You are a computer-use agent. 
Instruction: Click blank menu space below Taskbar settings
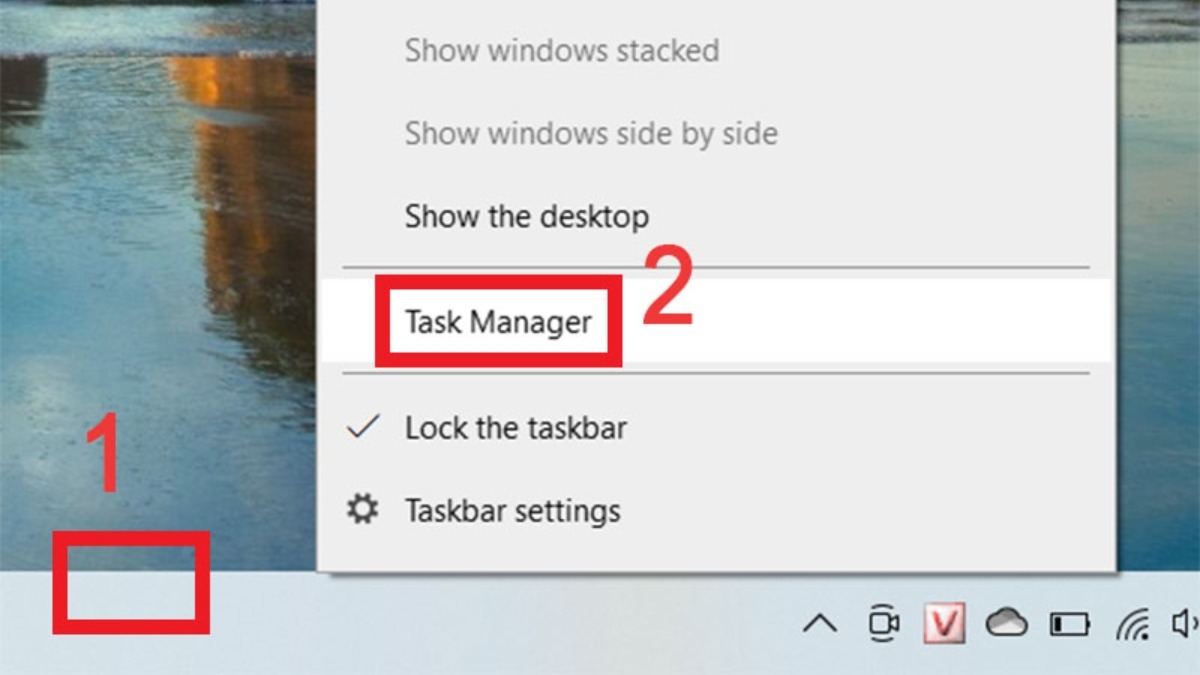(716, 555)
